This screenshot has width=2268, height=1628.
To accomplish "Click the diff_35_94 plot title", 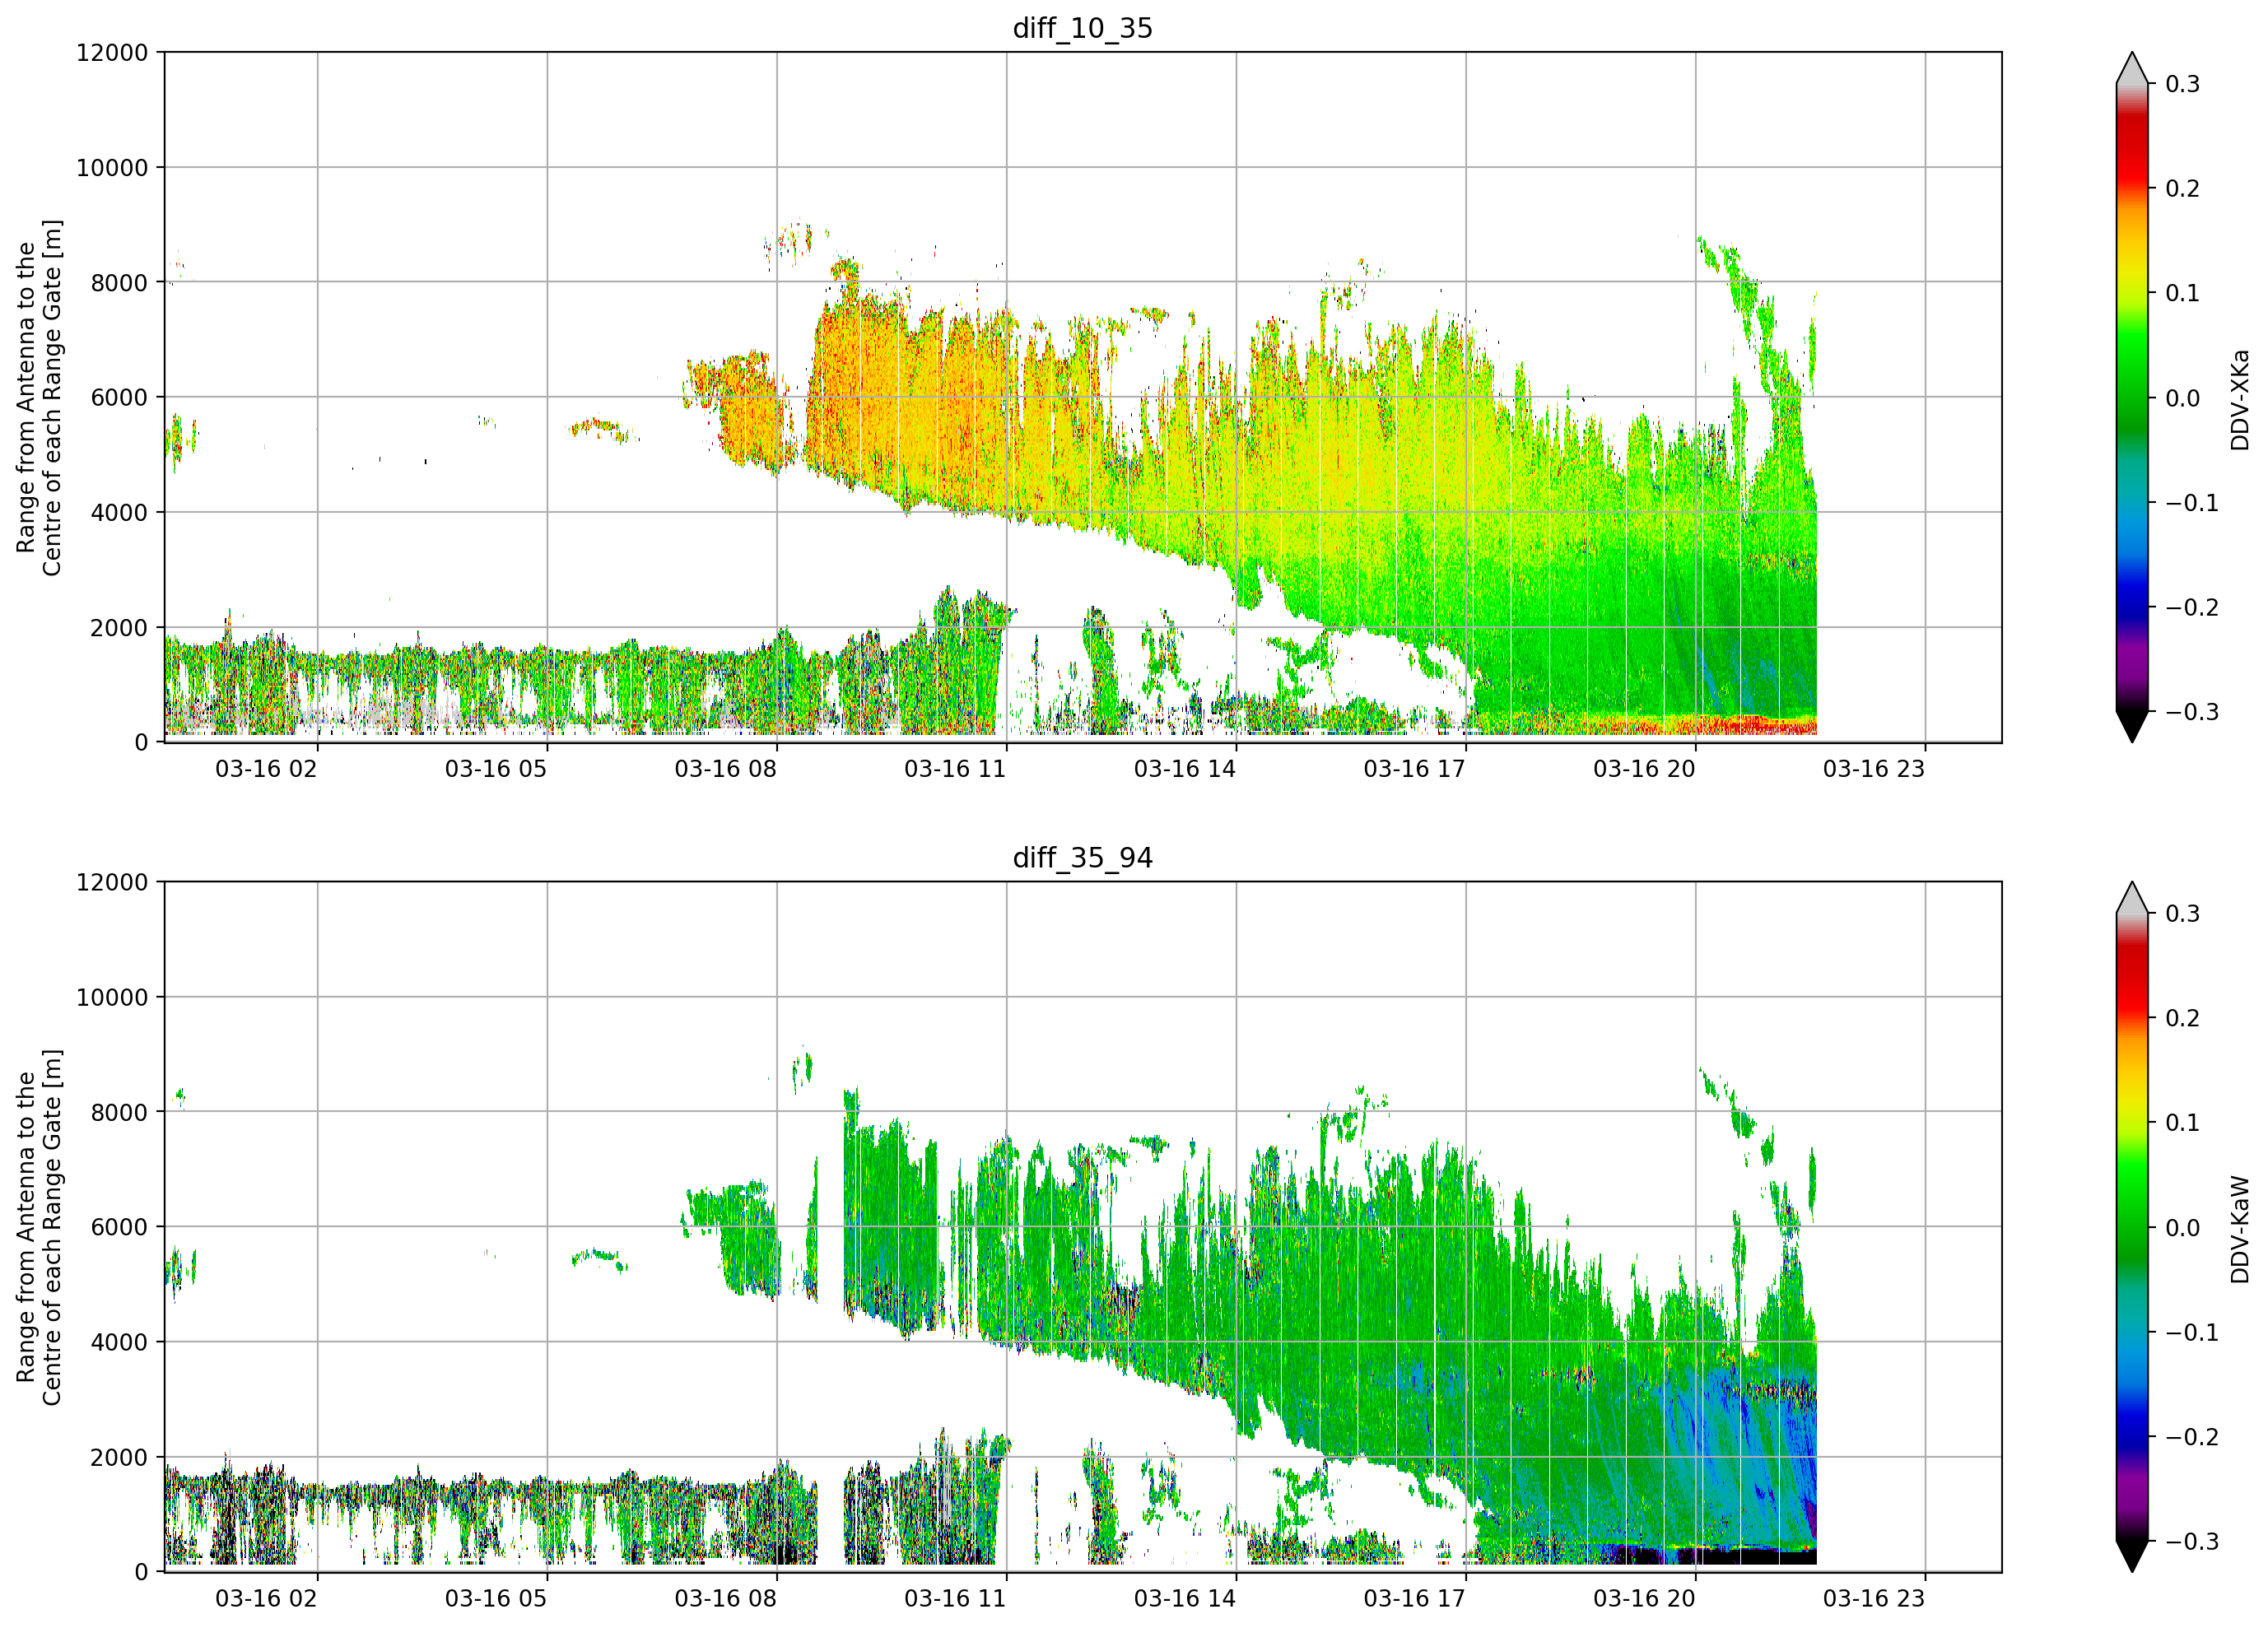I will (1082, 858).
